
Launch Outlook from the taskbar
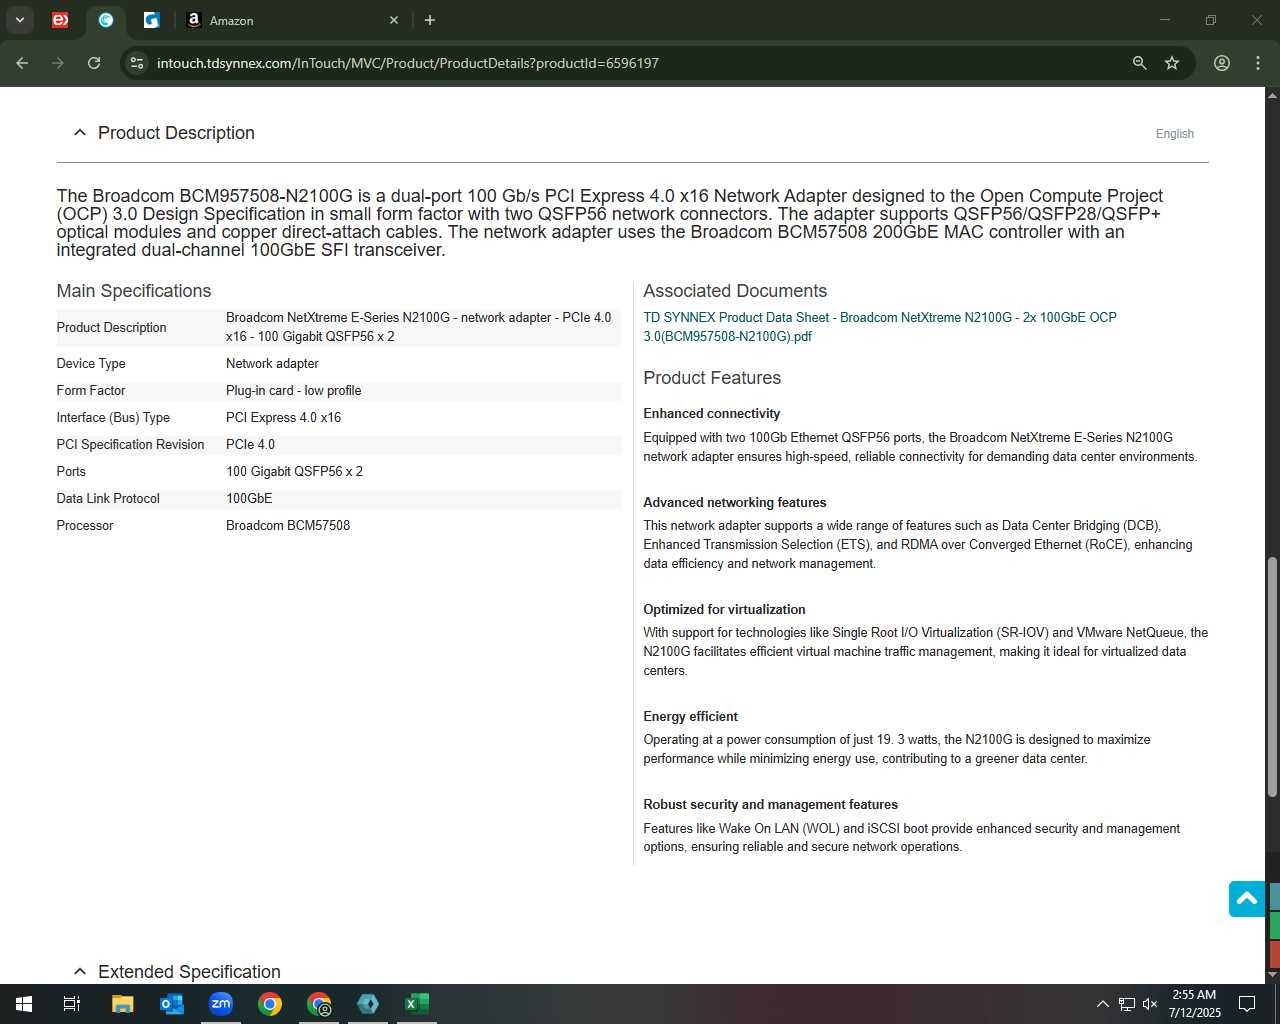[172, 1004]
